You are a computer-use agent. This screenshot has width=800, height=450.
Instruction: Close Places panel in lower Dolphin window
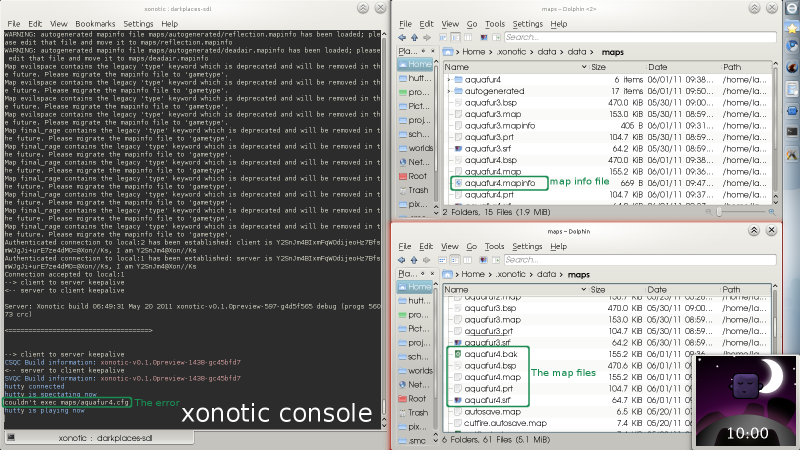(x=433, y=273)
